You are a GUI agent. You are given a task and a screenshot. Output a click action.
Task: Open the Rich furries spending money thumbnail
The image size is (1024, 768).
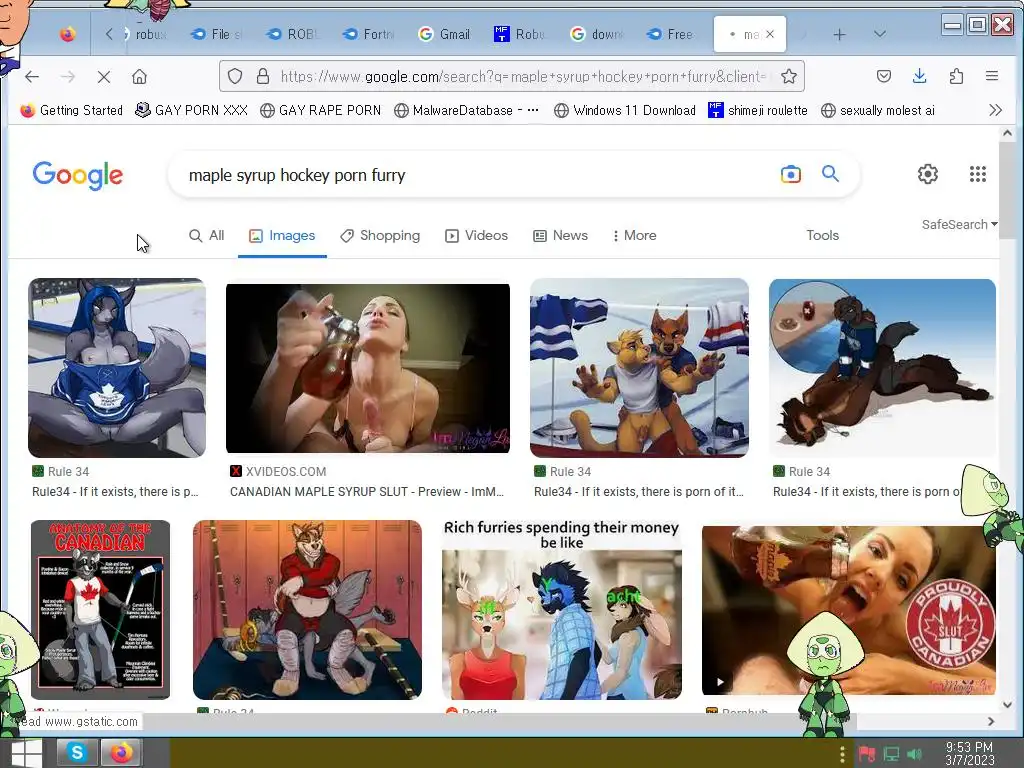point(562,609)
